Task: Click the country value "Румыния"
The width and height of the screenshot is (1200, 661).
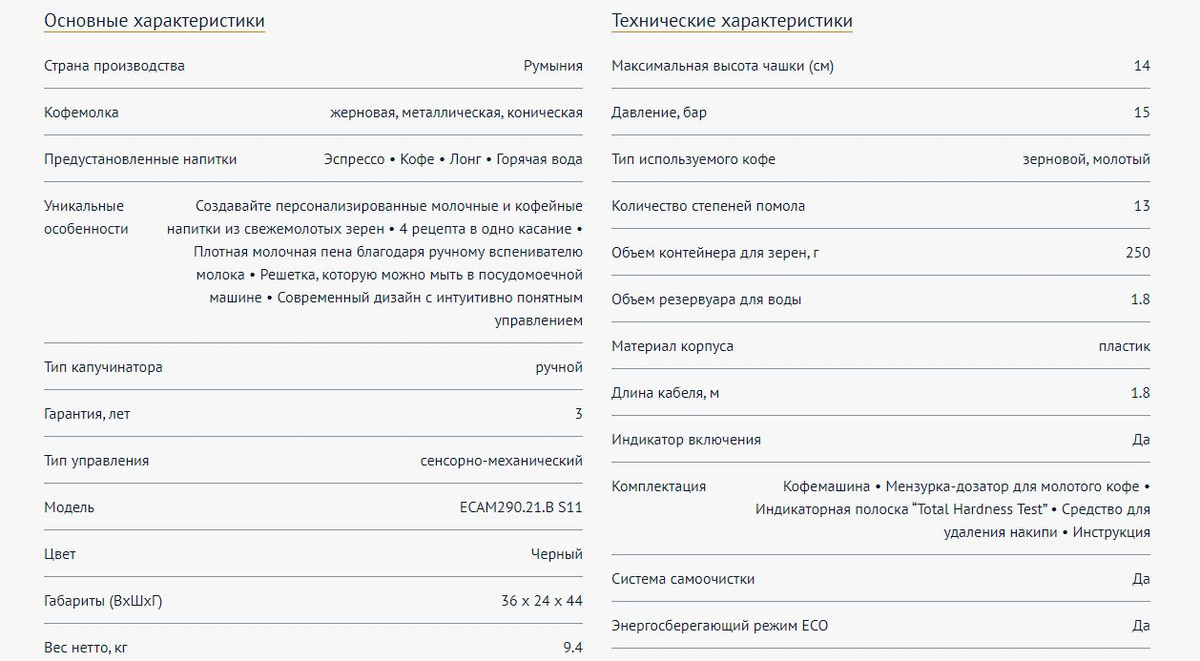Action: (x=553, y=66)
